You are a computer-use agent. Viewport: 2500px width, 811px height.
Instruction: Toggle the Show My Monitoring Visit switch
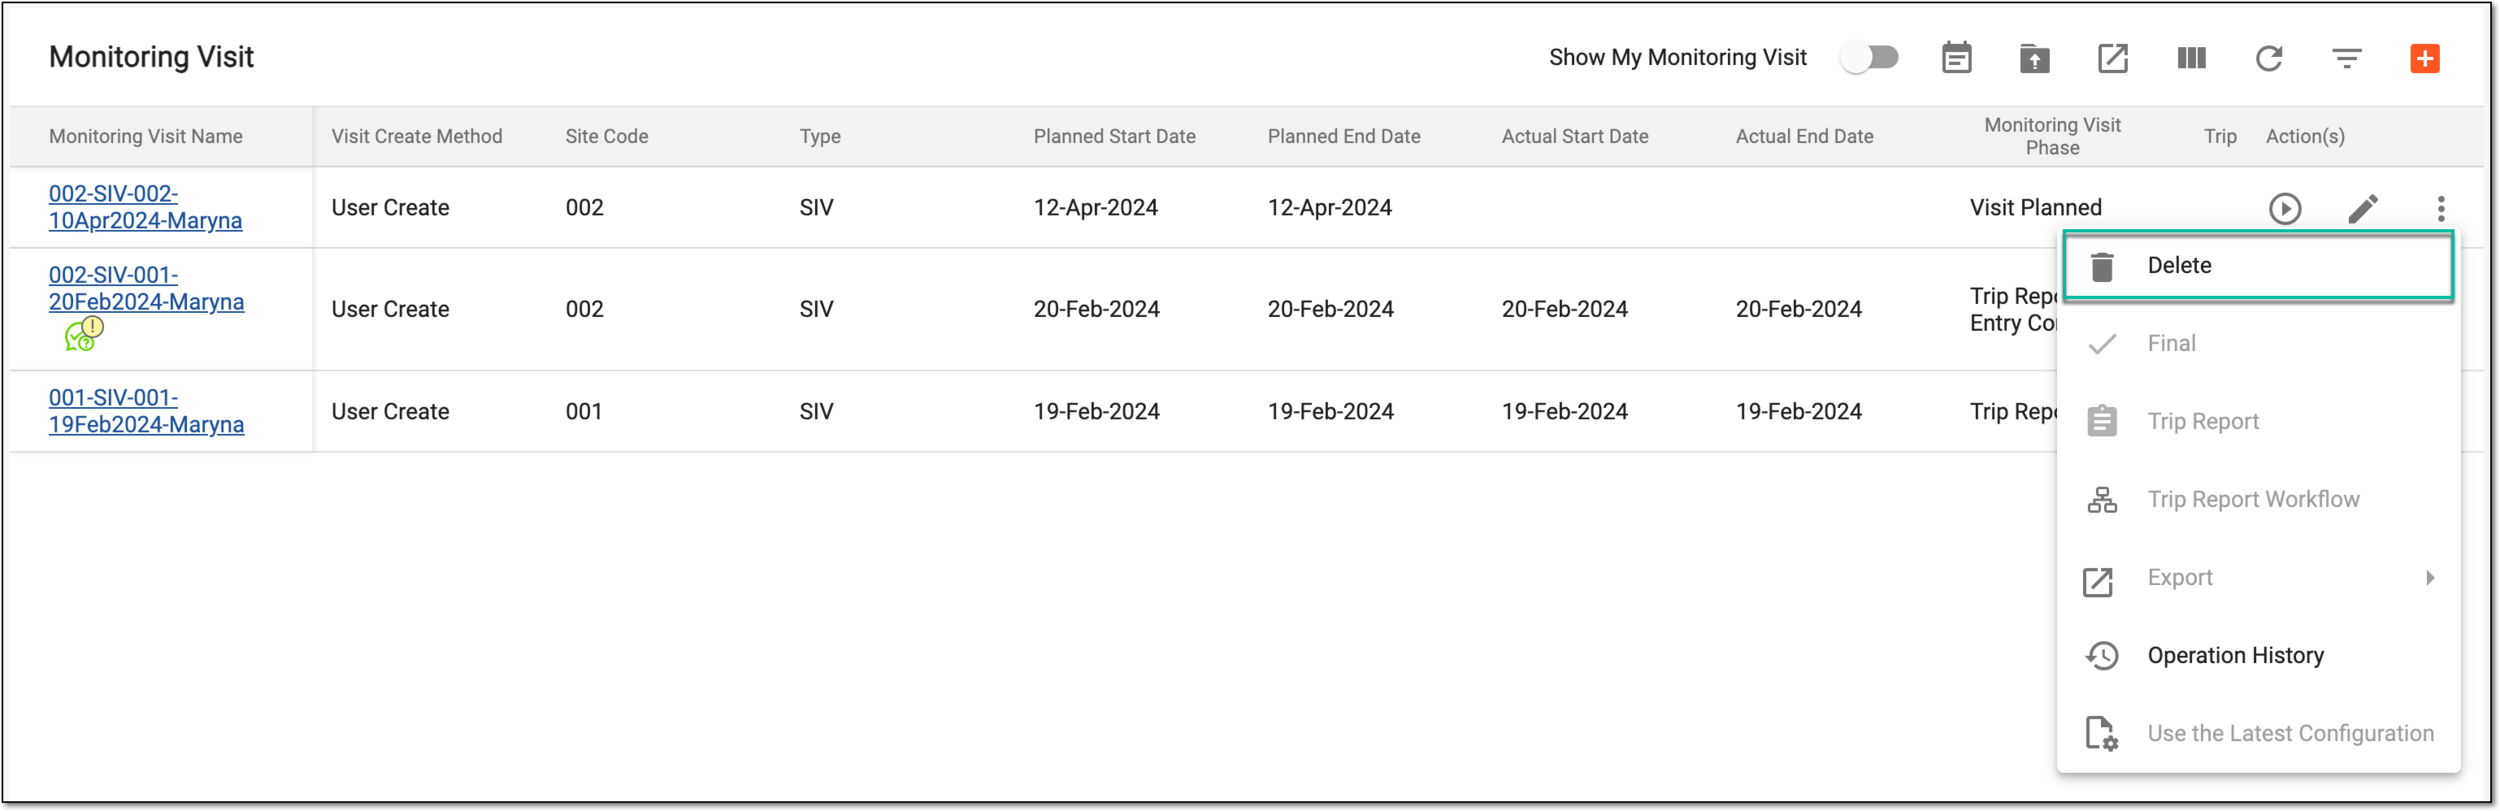tap(1870, 58)
